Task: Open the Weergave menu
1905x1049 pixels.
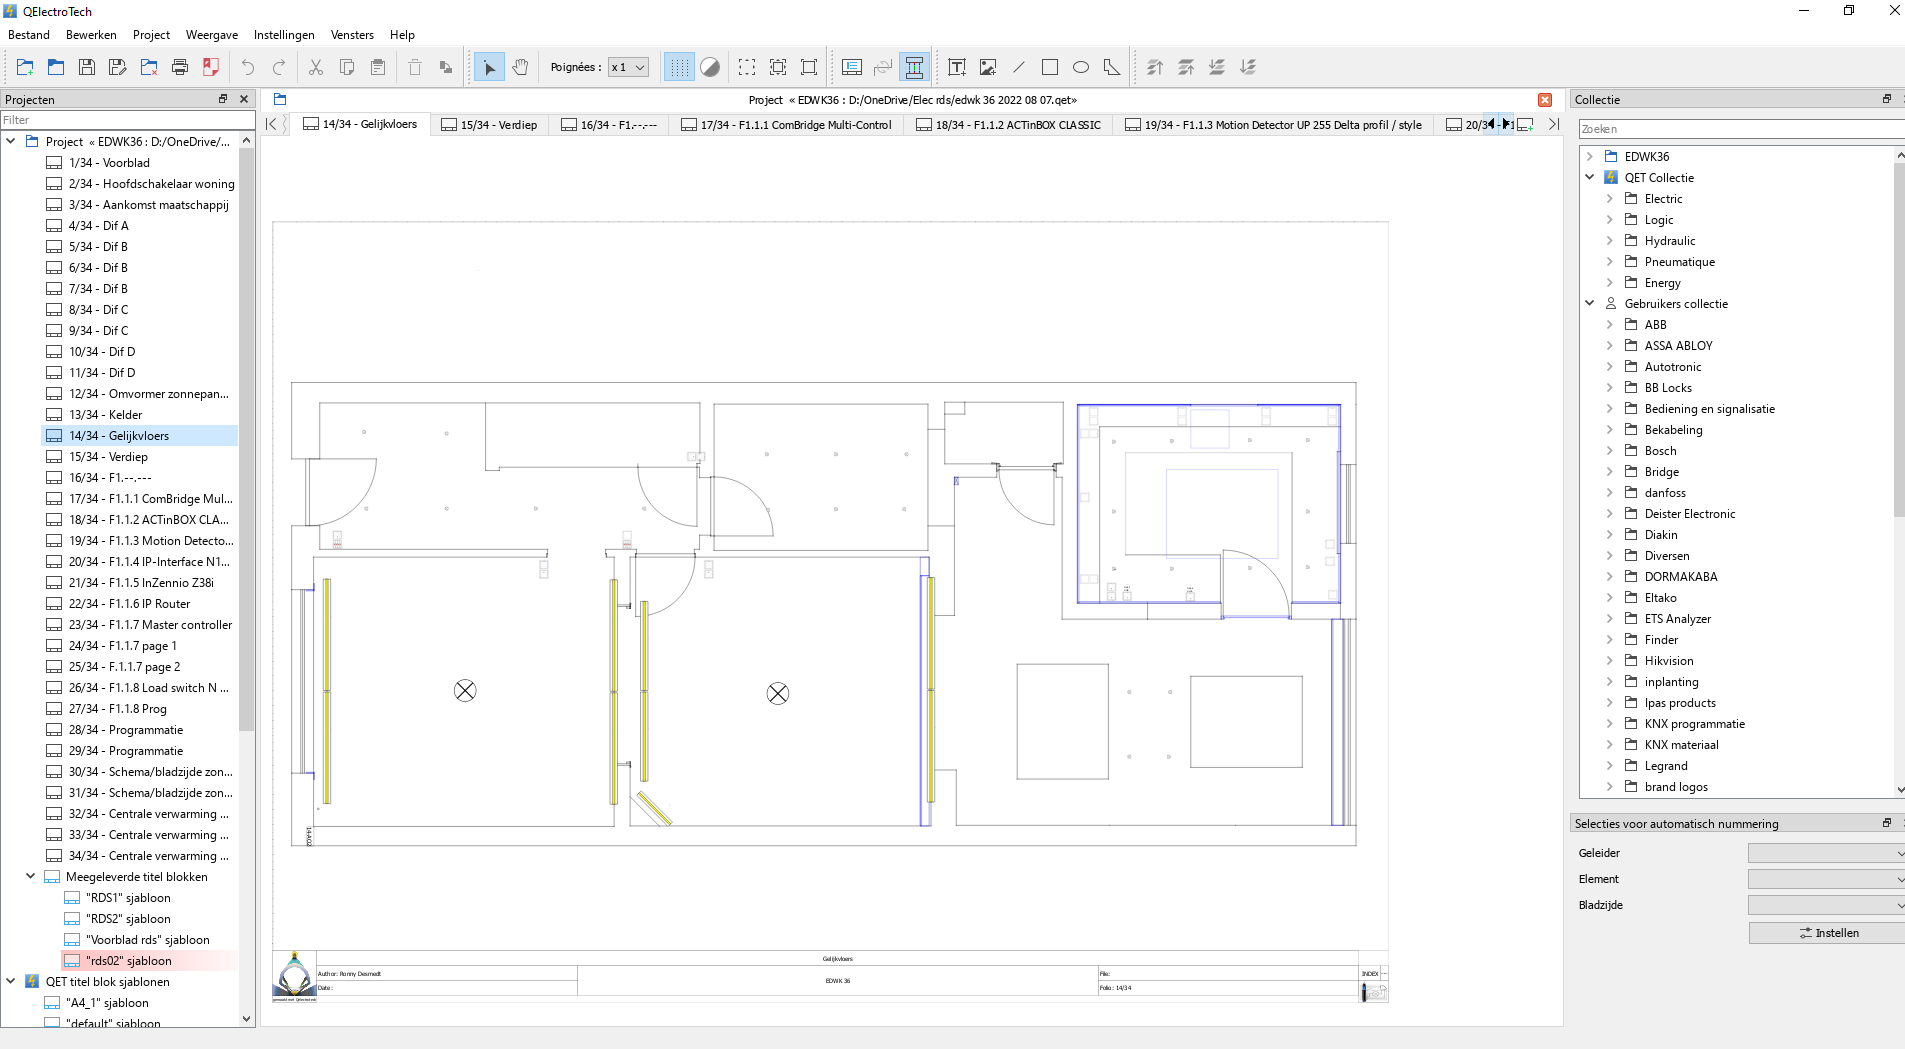Action: [x=211, y=35]
